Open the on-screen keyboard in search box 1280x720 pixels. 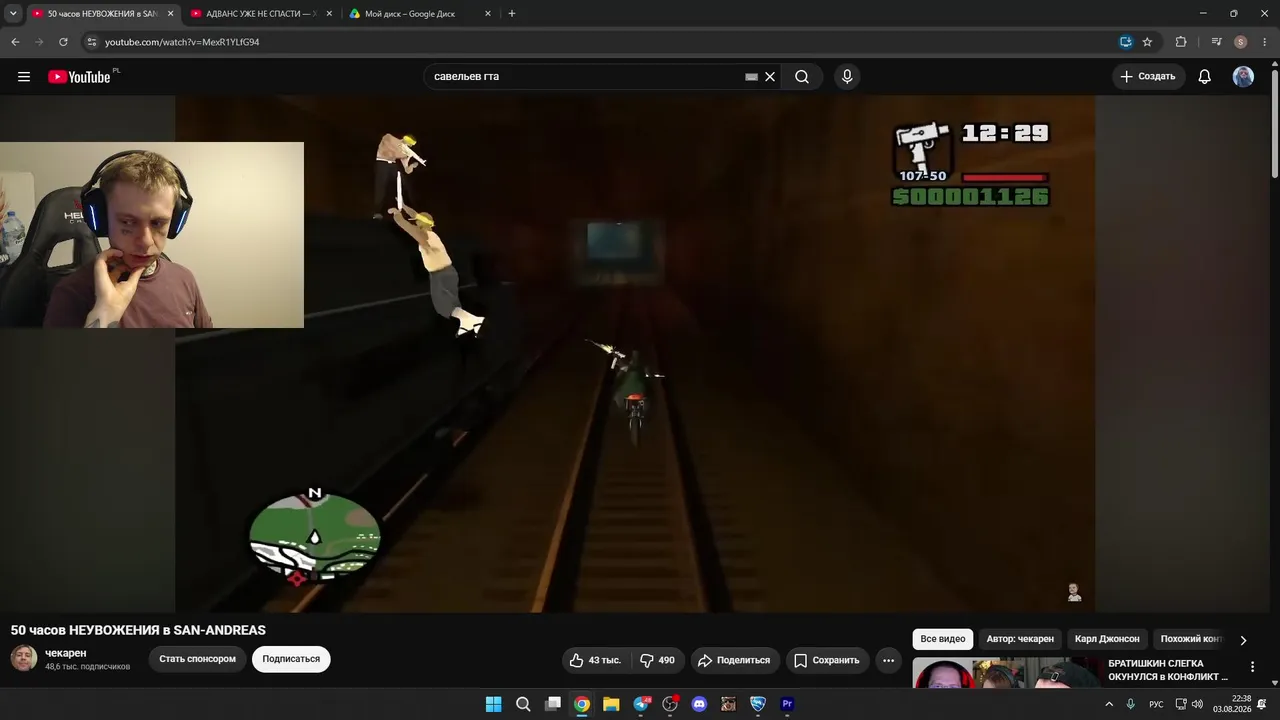(751, 77)
